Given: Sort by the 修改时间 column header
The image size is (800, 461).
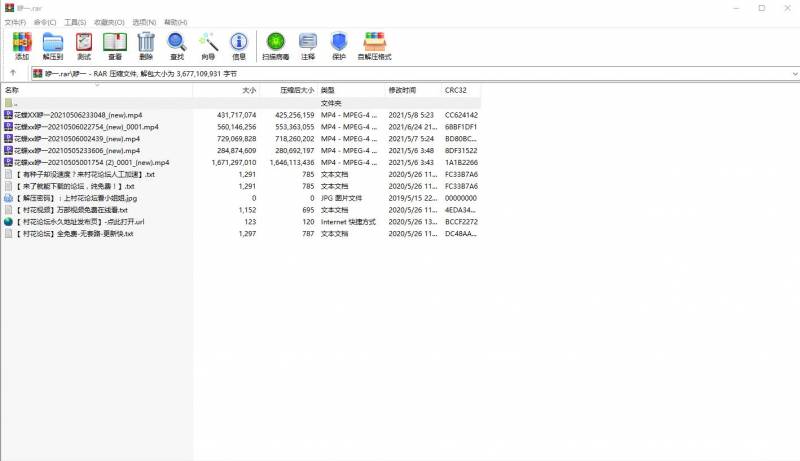Looking at the screenshot, I should coord(401,90).
